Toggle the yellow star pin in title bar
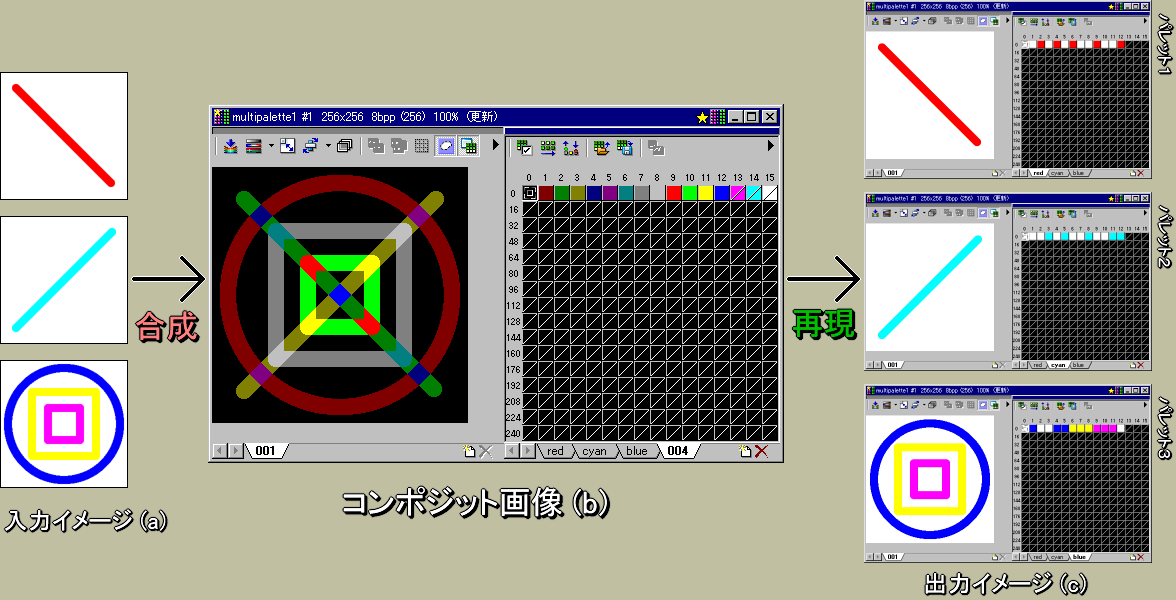This screenshot has width=1176, height=600. (702, 117)
